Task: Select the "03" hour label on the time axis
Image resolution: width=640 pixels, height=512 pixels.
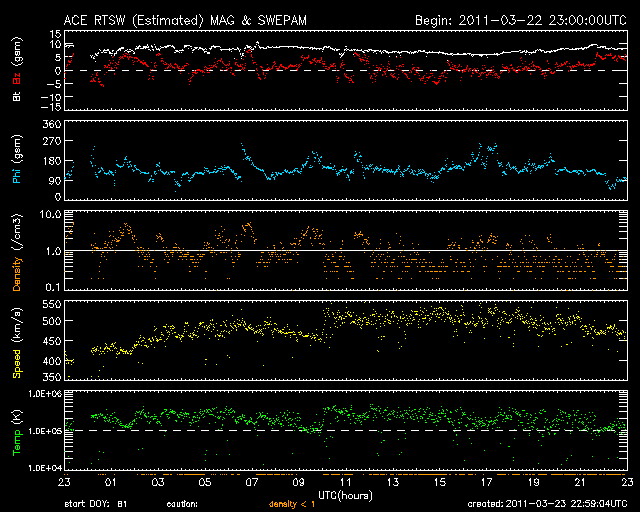Action: click(x=158, y=482)
